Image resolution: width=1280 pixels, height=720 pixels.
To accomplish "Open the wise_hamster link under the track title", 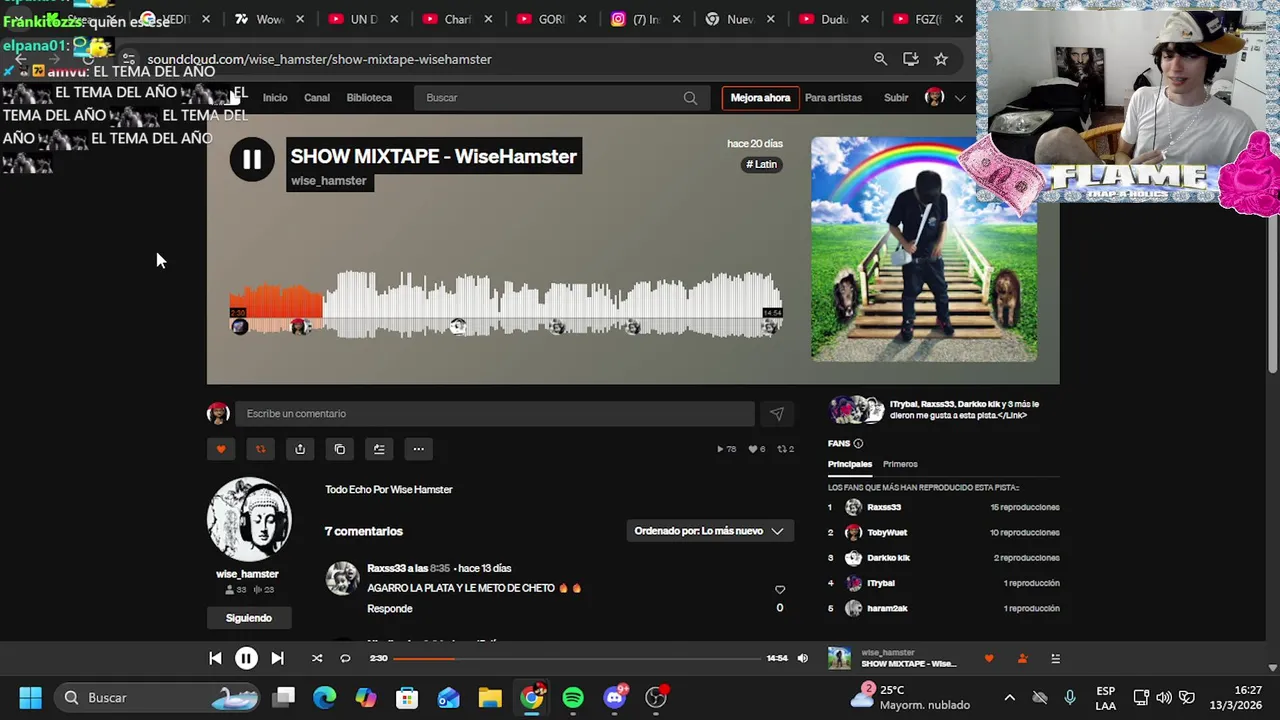I will coord(329,181).
